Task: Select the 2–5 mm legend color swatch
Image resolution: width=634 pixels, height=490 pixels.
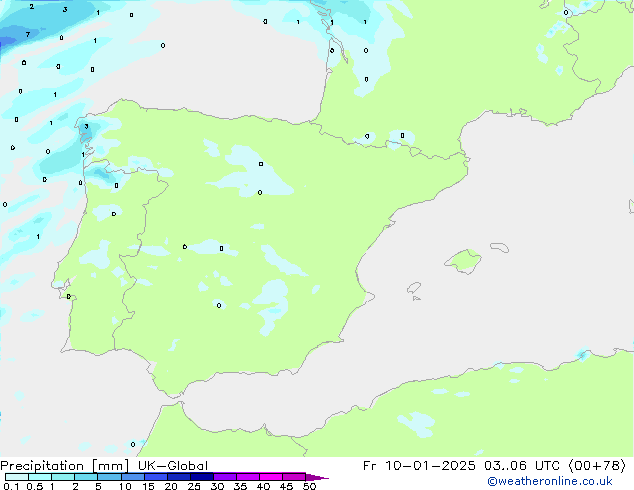Action: point(86,477)
